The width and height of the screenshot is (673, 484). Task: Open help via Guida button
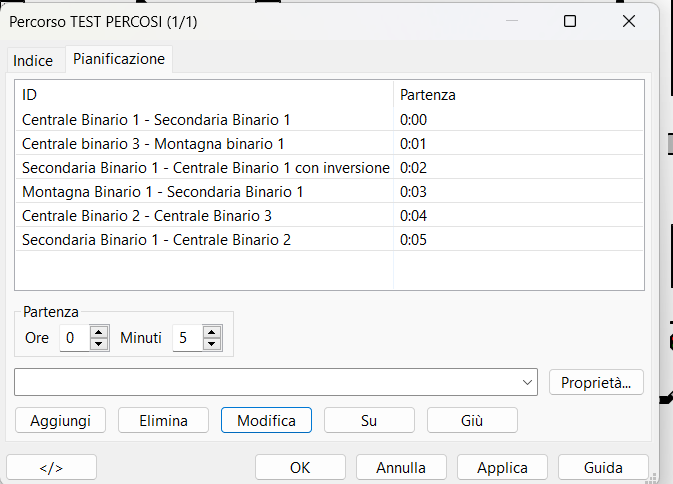pyautogui.click(x=603, y=467)
